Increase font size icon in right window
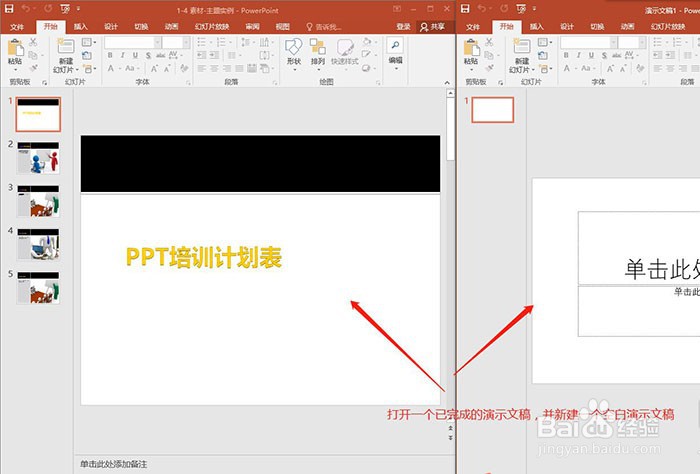This screenshot has width=700, height=474. pos(611,69)
